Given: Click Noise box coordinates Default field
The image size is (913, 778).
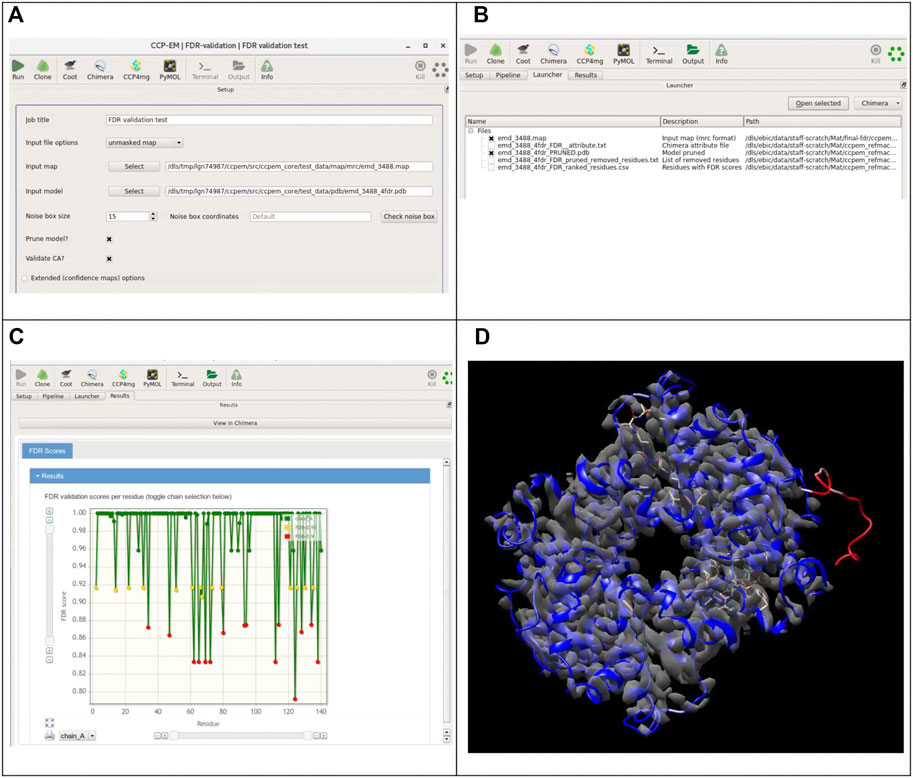Looking at the screenshot, I should coord(310,217).
